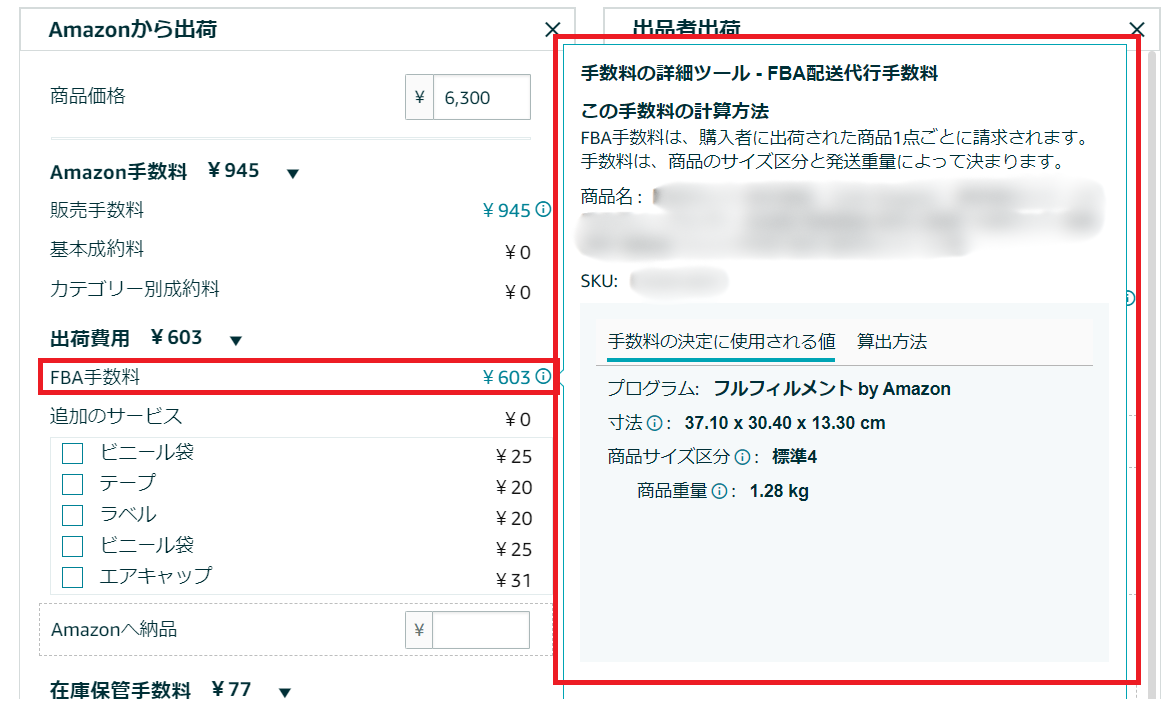Select program name フルフィルメント by Amazon
Image resolution: width=1171 pixels, height=708 pixels.
[832, 388]
